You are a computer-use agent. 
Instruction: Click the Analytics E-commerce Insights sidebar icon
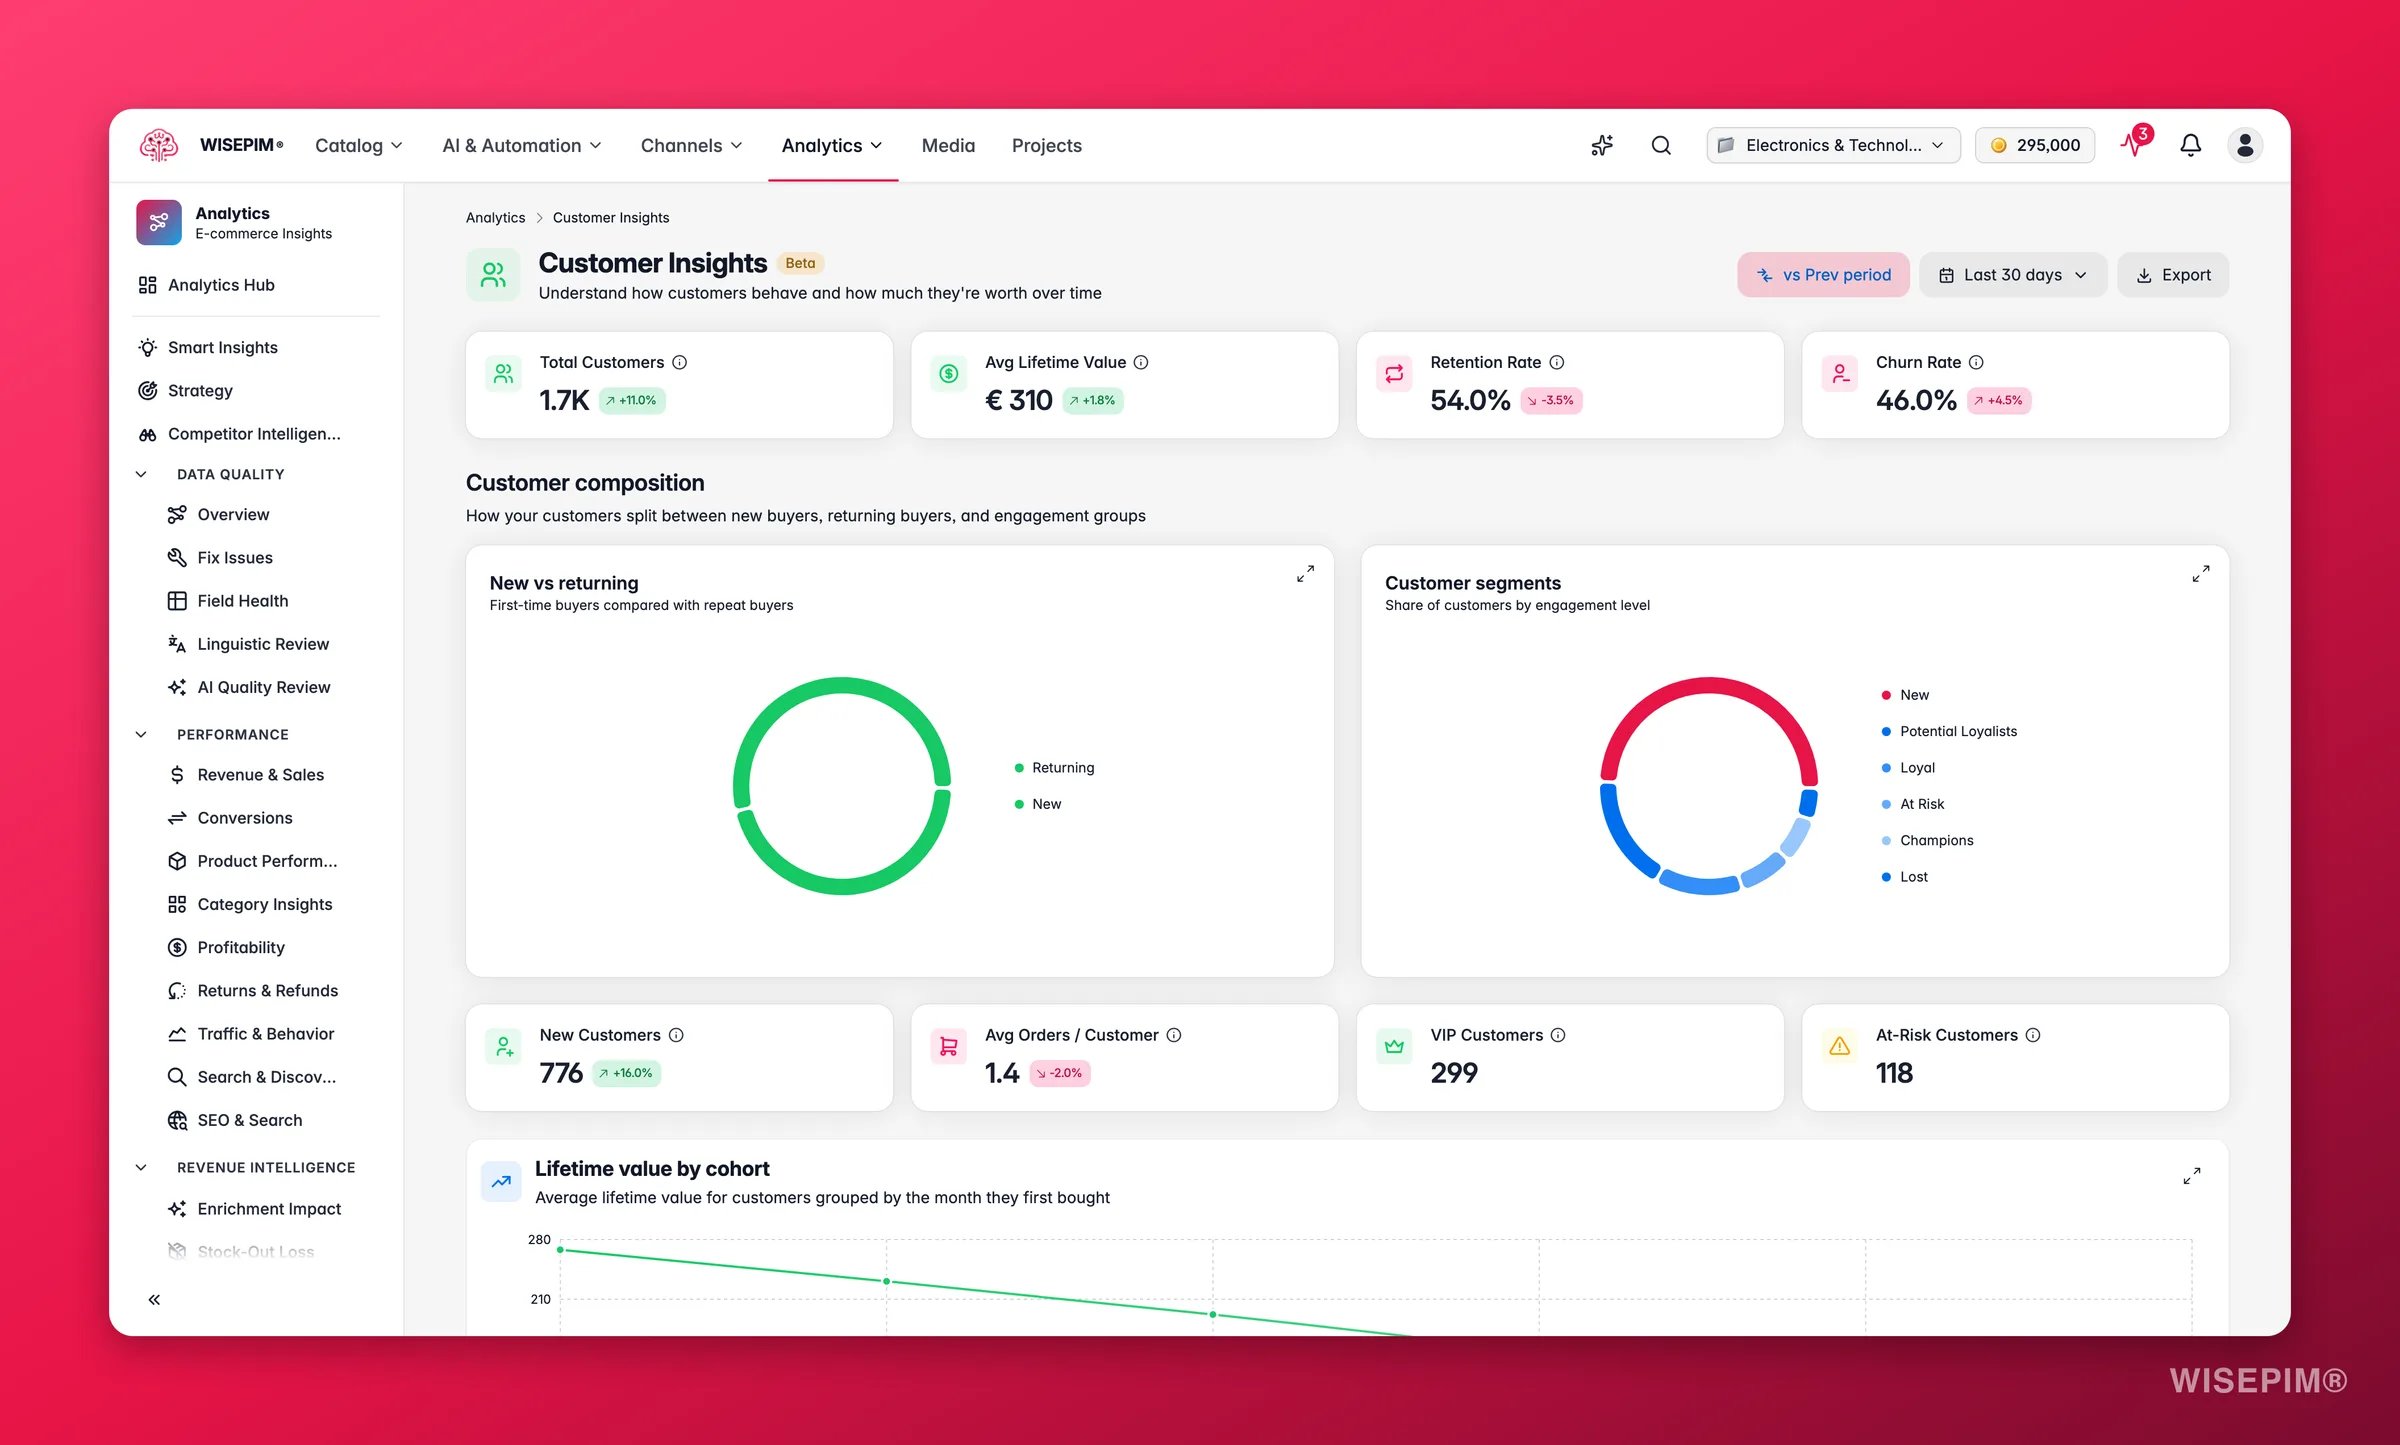click(158, 222)
